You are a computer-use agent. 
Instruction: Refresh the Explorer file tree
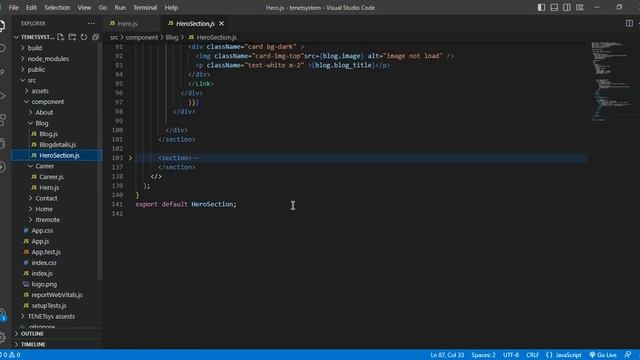[x=84, y=37]
